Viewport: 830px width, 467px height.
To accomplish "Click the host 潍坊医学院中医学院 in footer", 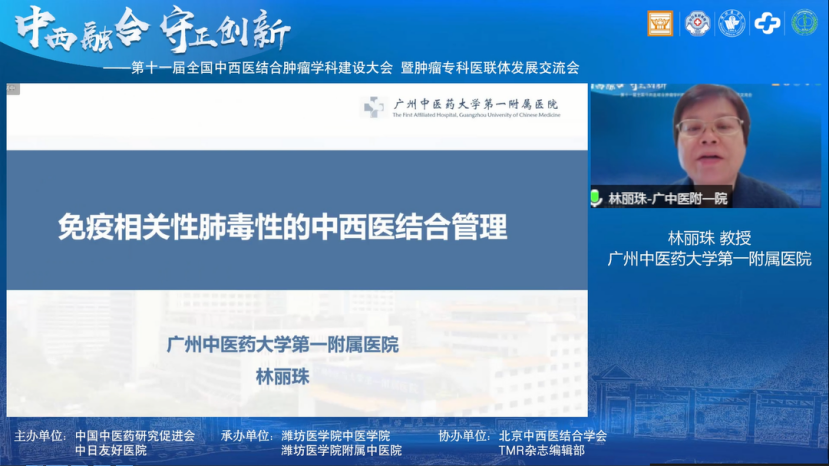I will pyautogui.click(x=335, y=436).
